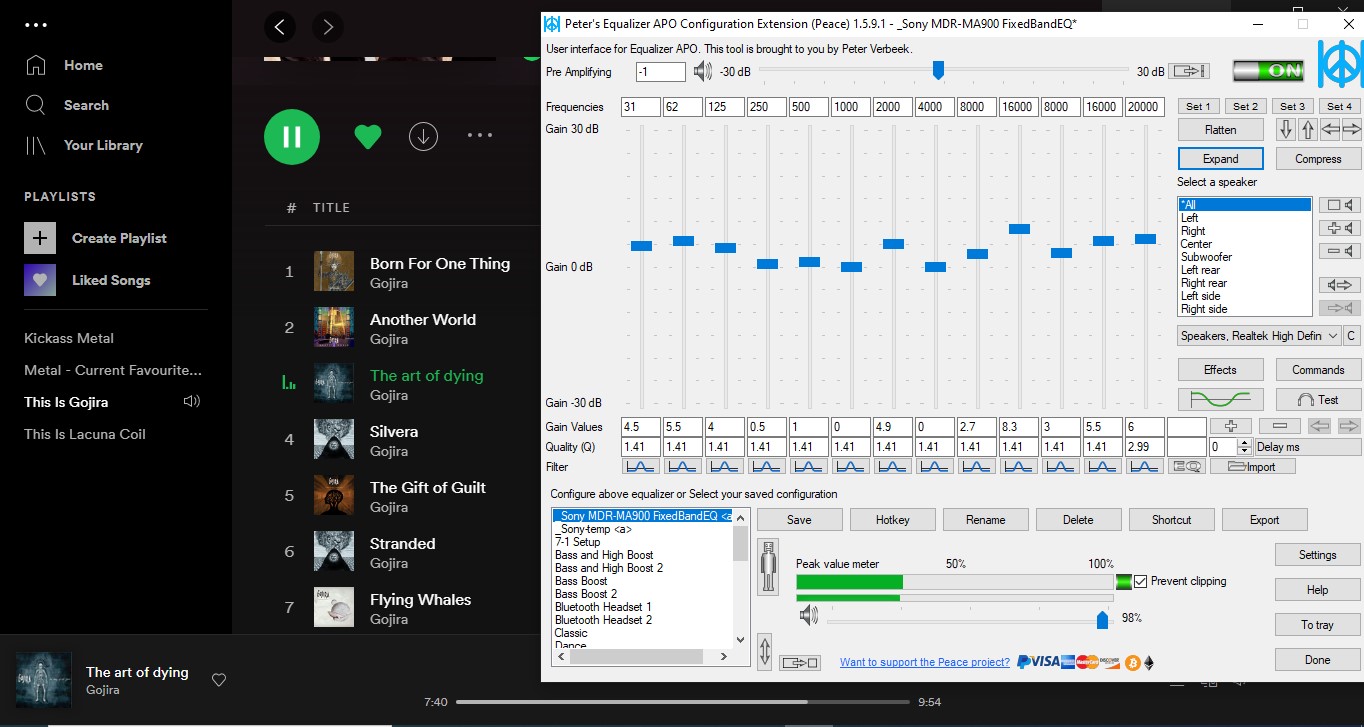Change filter type of the 31 Hz band
Viewport: 1364px width, 727px height.
(x=641, y=466)
